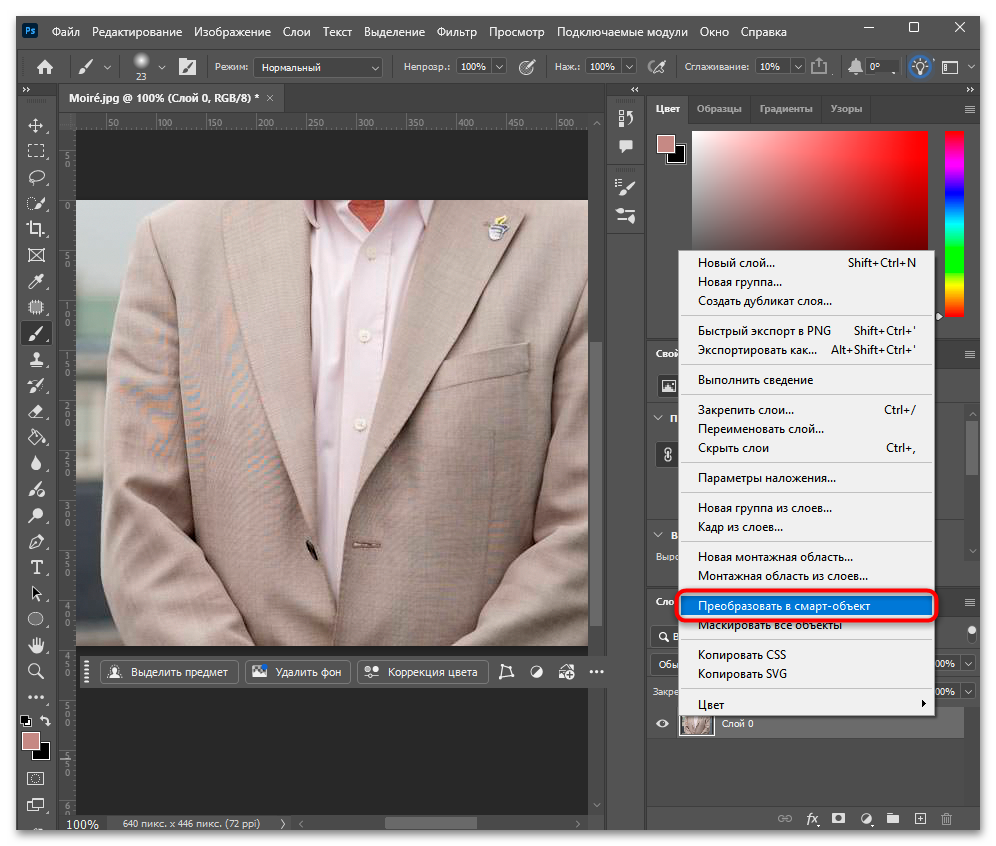Select the Rectangular Marquee tool
Viewport: 996px width, 846px height.
coord(36,151)
